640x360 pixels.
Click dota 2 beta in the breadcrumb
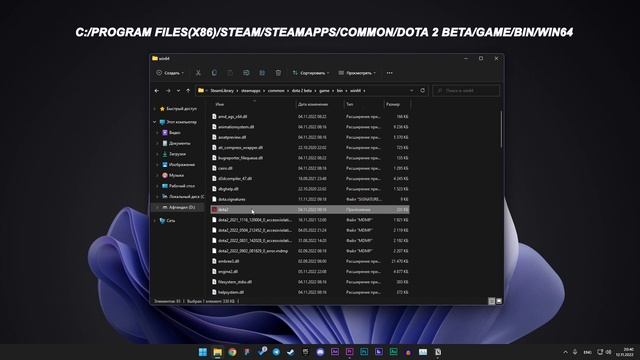pyautogui.click(x=302, y=91)
